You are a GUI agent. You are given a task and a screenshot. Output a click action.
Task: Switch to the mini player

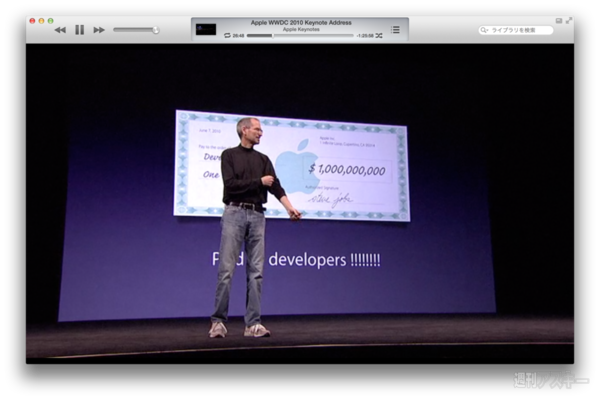[x=559, y=21]
